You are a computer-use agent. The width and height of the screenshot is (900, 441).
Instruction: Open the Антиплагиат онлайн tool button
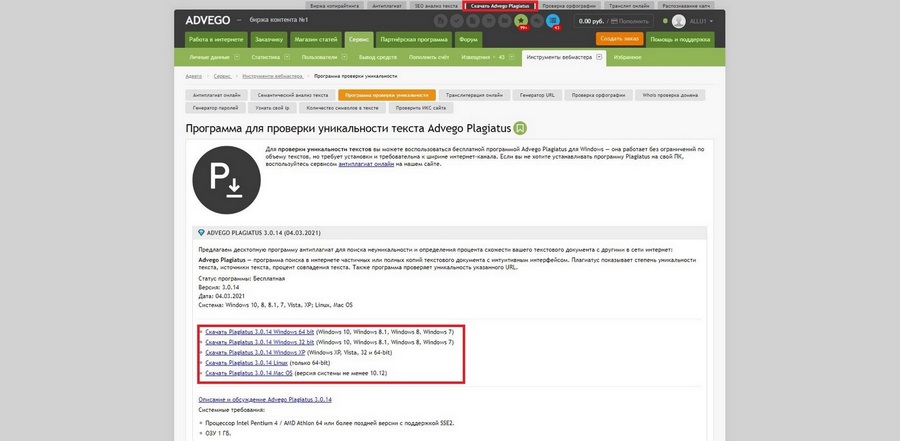[x=216, y=95]
